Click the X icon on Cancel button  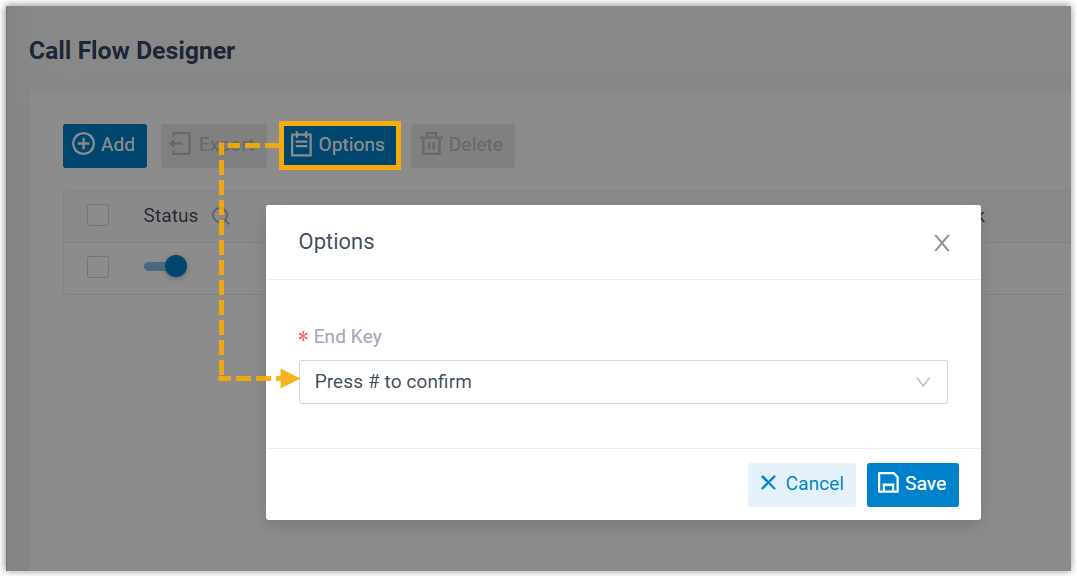768,484
